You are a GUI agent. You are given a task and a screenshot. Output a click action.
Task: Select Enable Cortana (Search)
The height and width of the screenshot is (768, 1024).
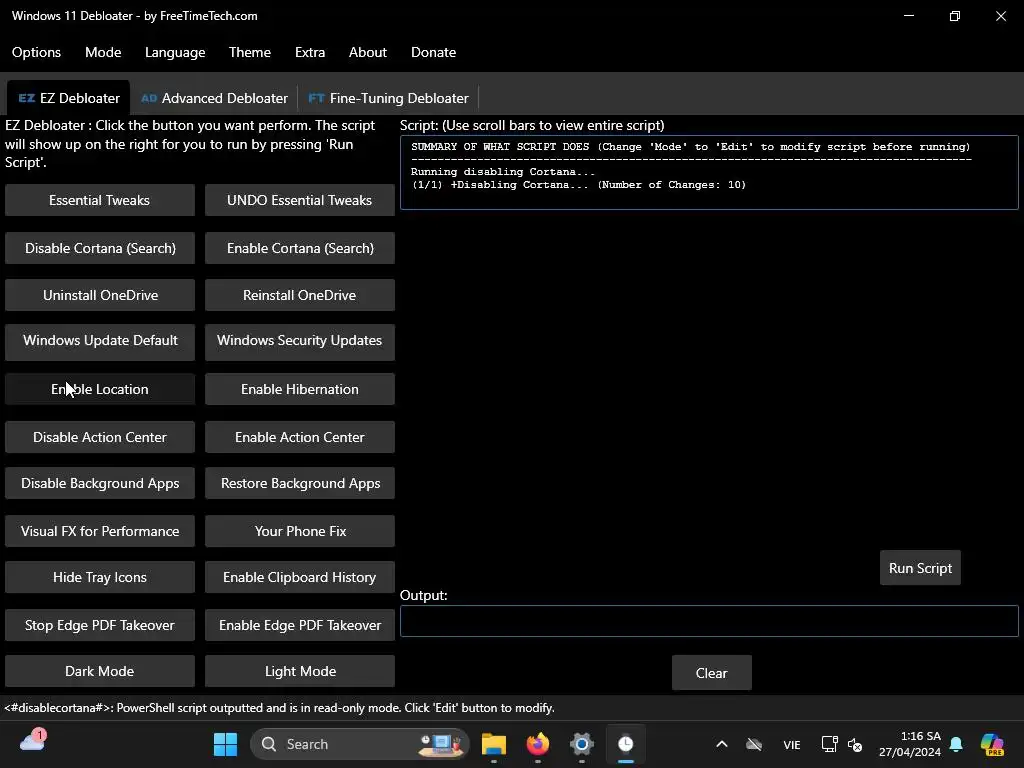pyautogui.click(x=300, y=248)
